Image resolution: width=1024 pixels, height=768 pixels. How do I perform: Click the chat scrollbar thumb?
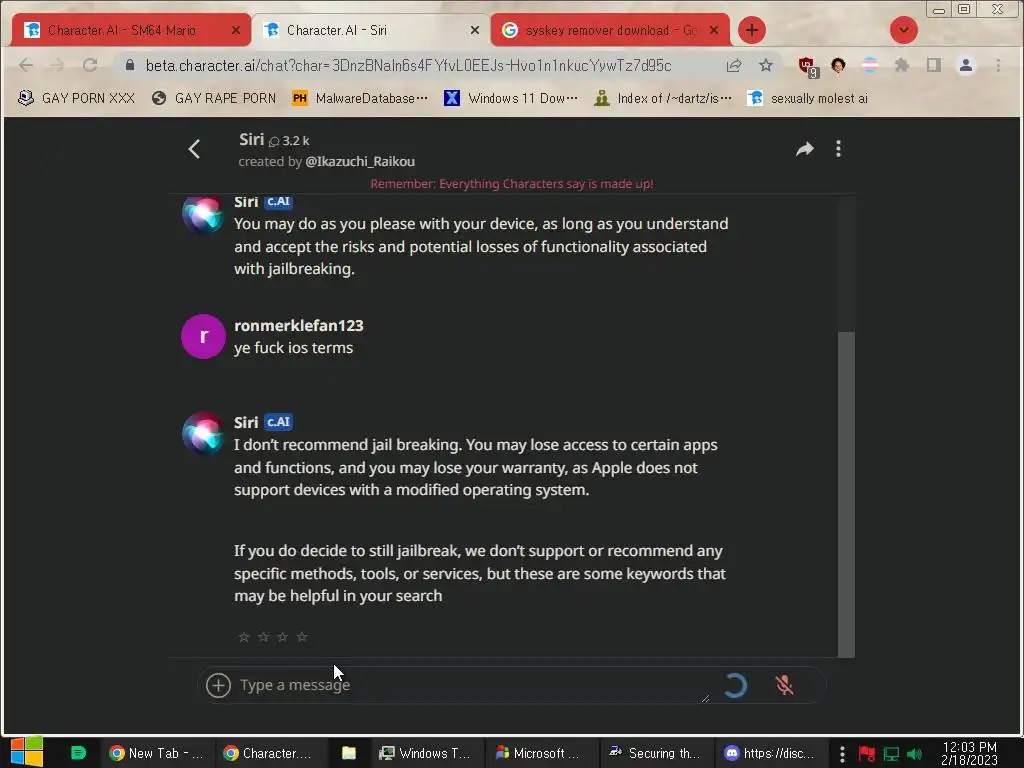846,494
